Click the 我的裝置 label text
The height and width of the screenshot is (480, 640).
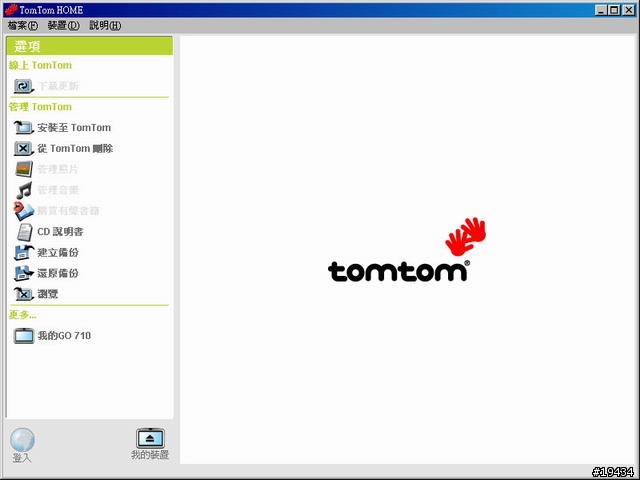click(x=150, y=455)
